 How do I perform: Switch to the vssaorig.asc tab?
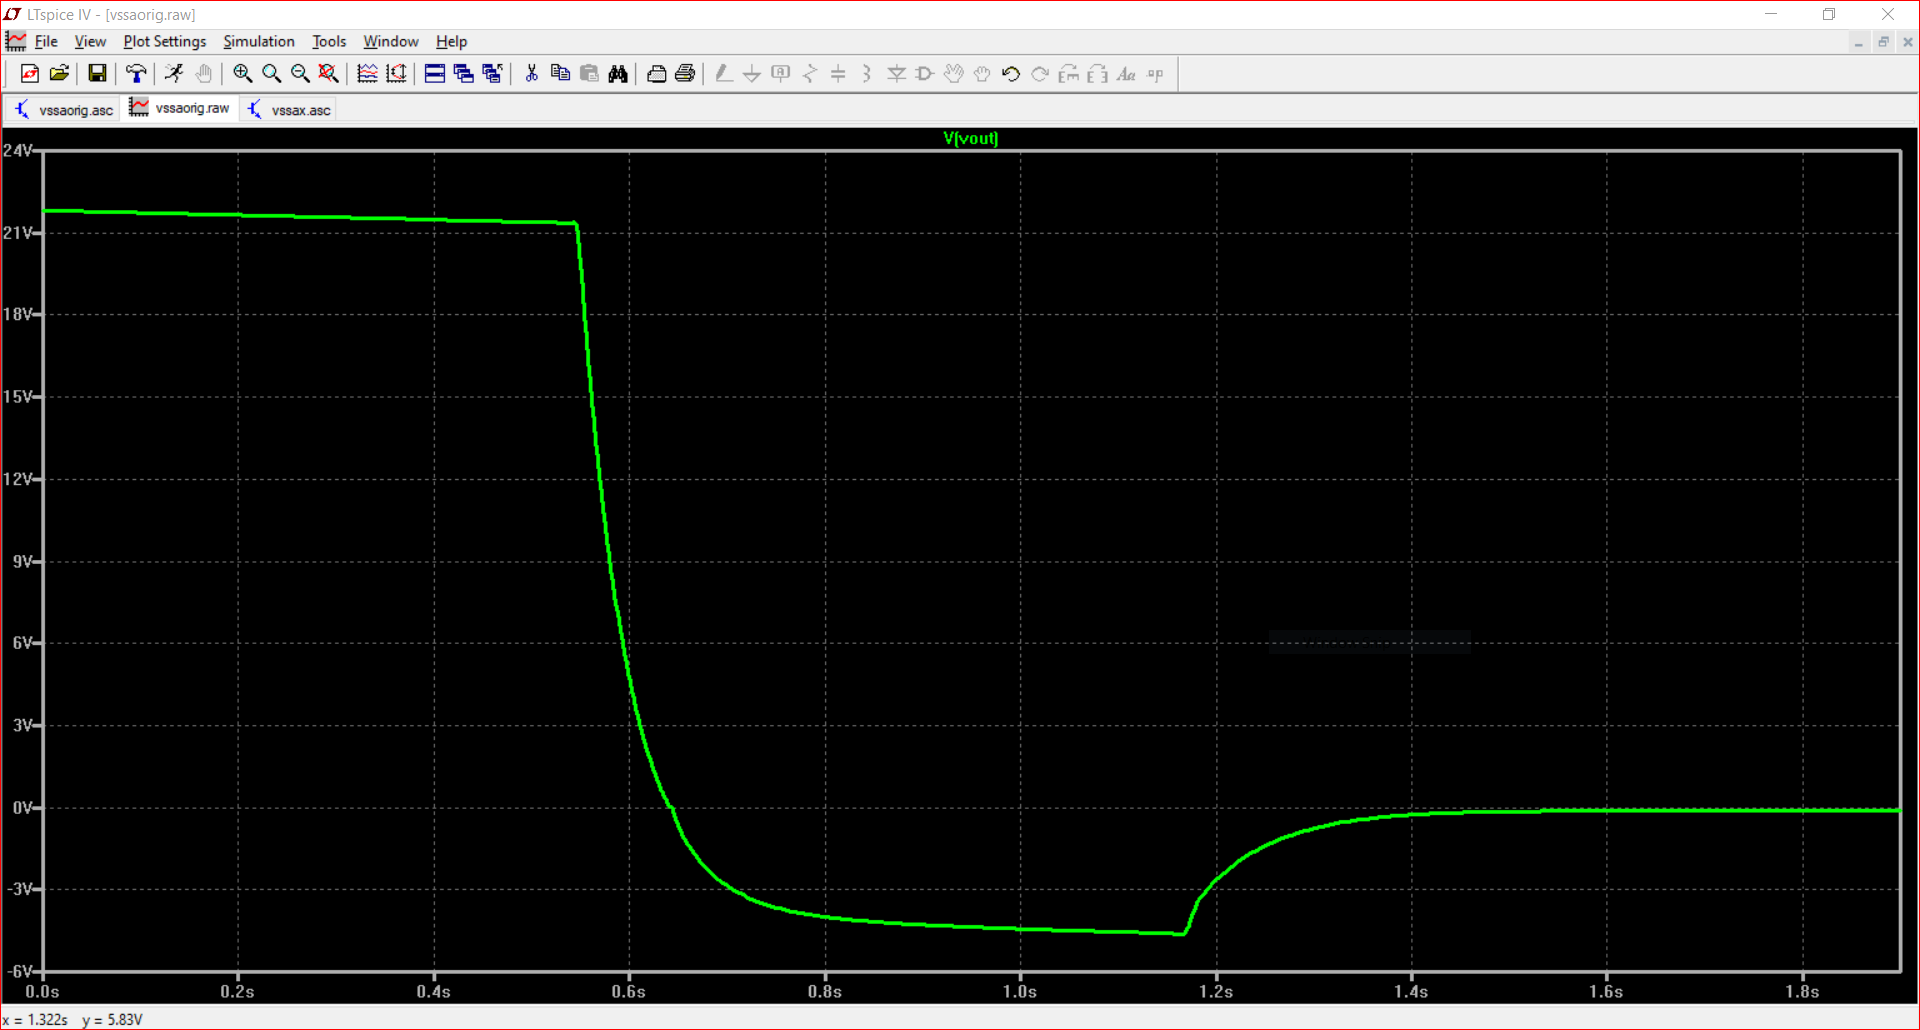(x=63, y=110)
